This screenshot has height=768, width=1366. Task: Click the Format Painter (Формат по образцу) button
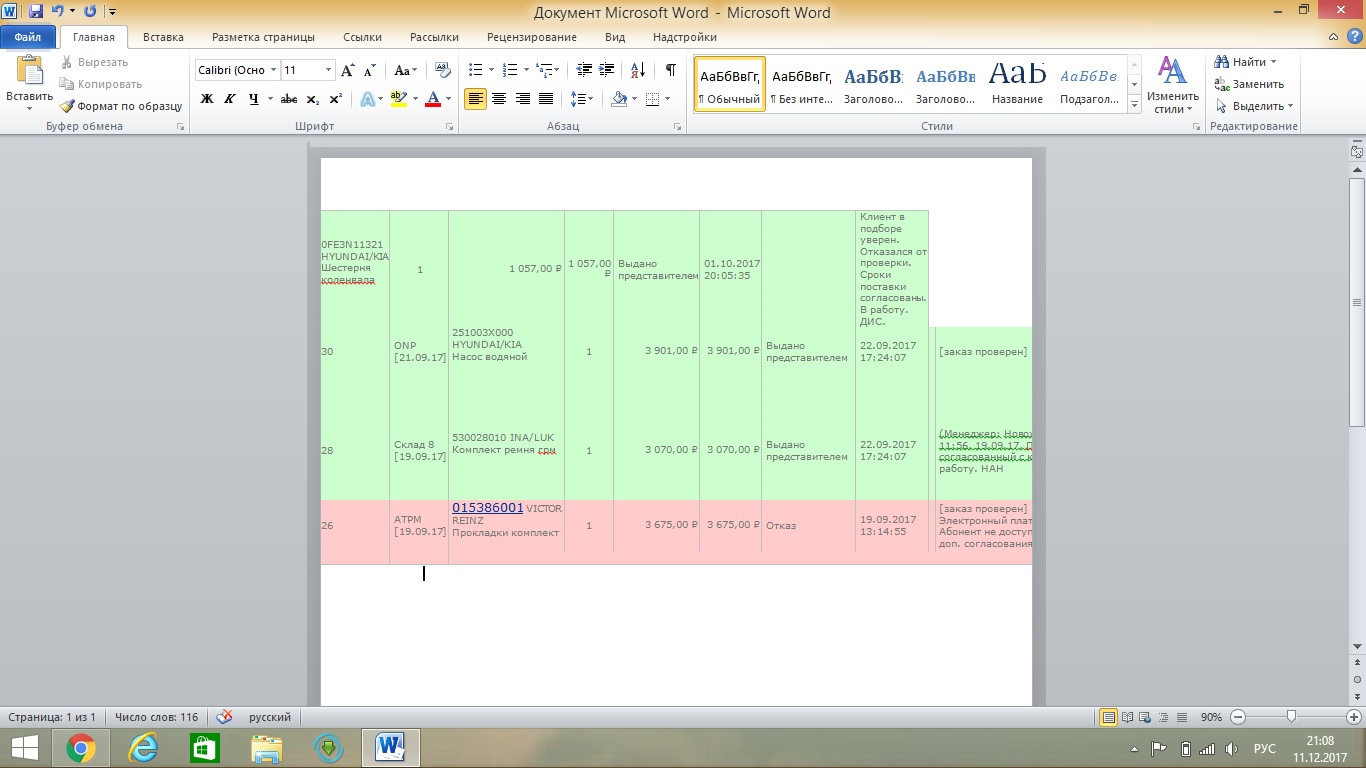(x=121, y=106)
